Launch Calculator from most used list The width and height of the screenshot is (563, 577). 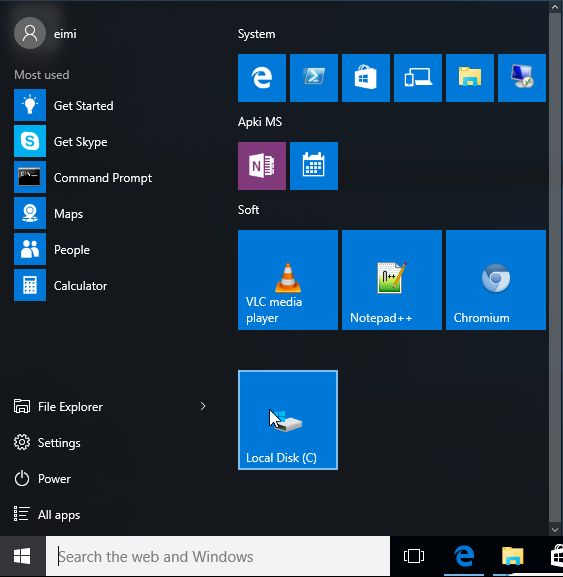coord(110,286)
